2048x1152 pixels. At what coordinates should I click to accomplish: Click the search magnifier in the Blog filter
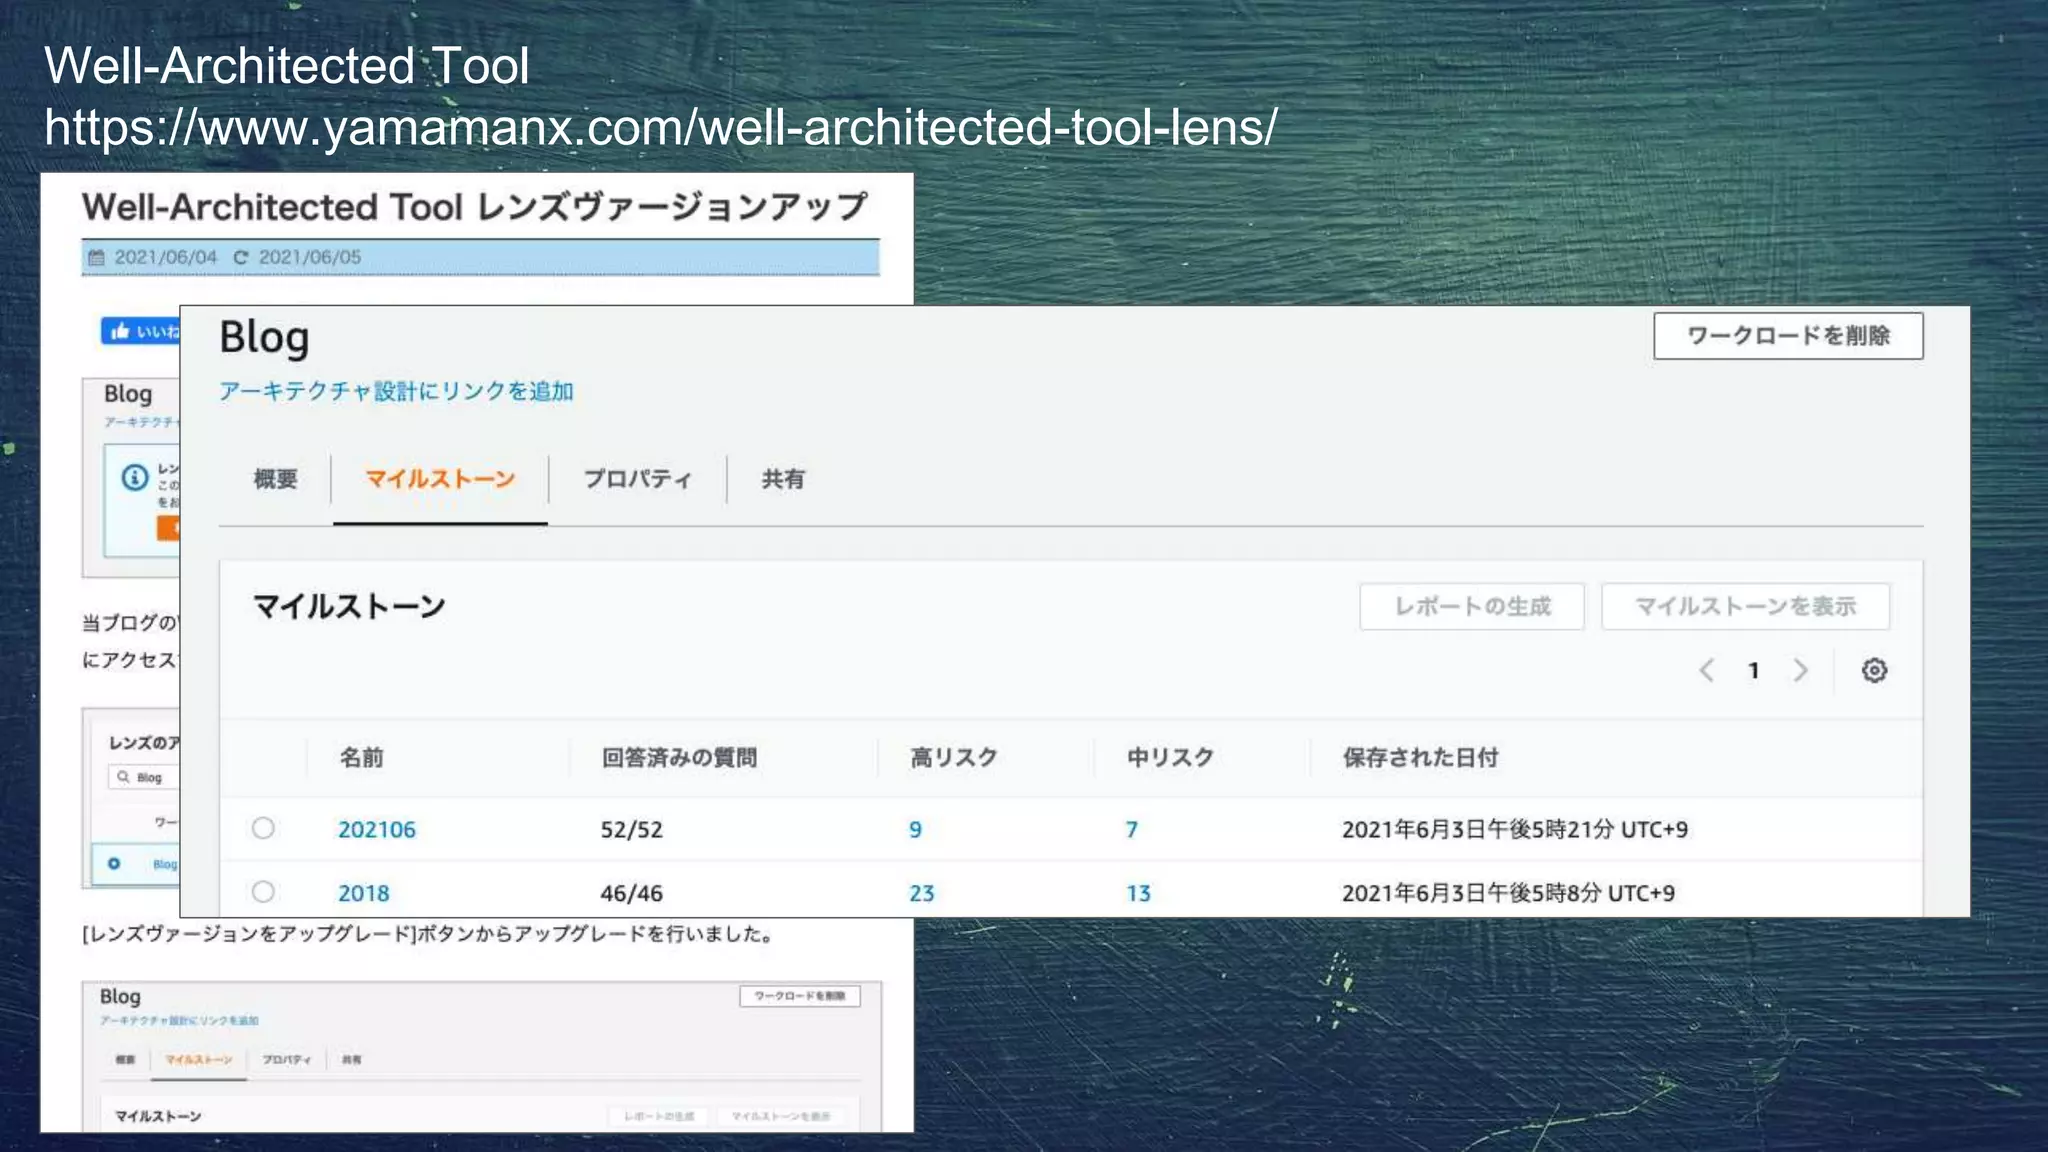[x=123, y=777]
